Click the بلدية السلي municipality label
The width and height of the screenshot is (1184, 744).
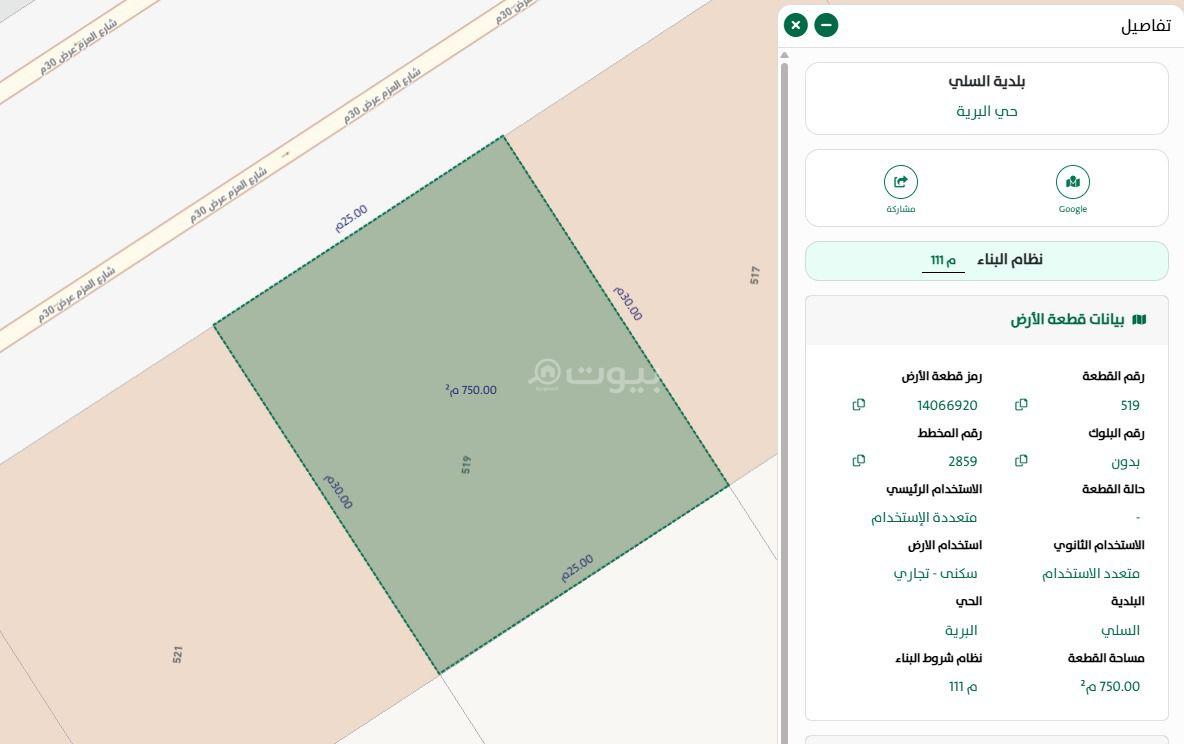coord(986,81)
